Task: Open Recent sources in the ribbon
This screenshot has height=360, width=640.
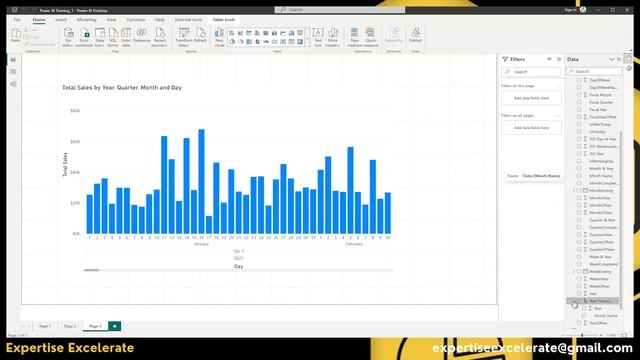Action: click(x=160, y=37)
